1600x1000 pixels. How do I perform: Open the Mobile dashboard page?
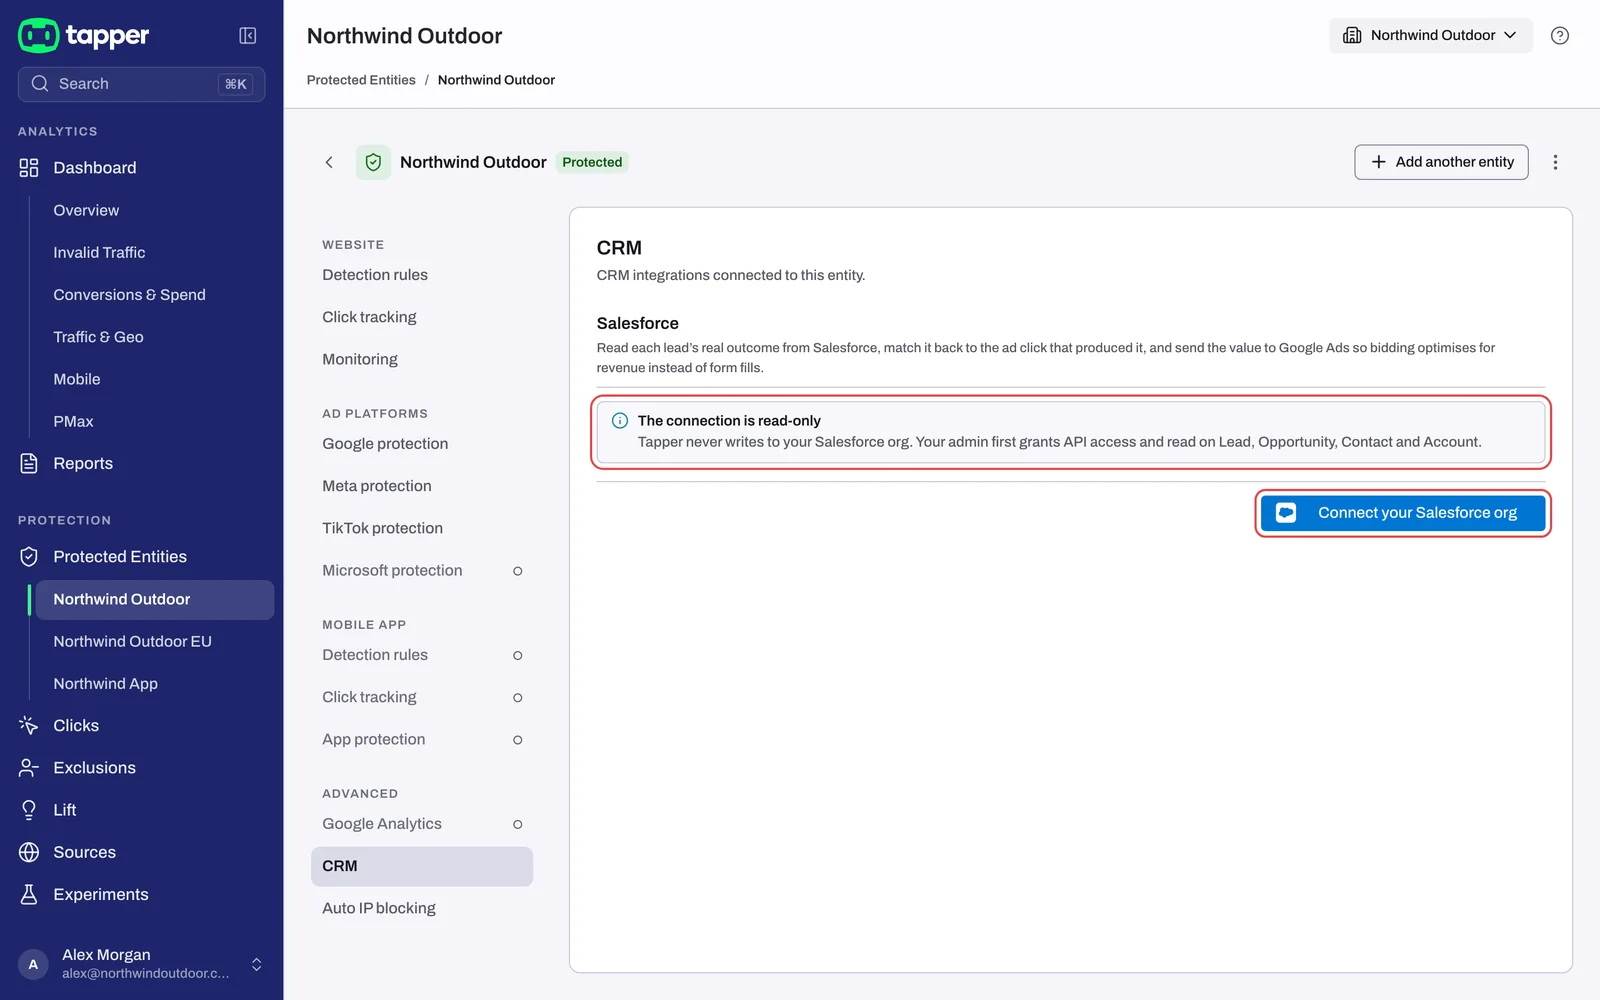(77, 380)
